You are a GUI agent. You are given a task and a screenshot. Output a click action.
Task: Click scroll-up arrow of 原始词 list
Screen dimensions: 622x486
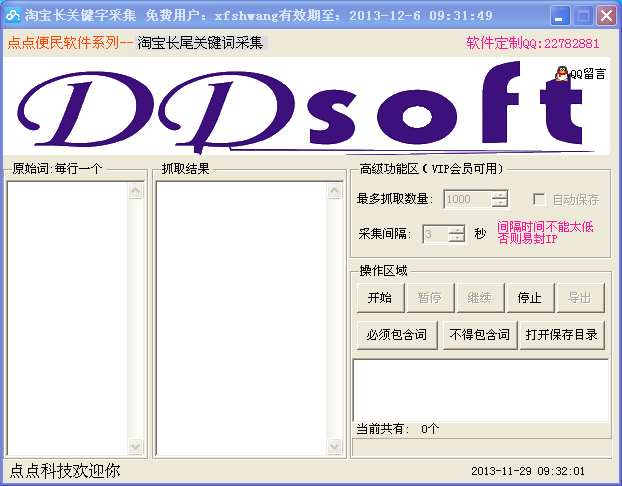pyautogui.click(x=136, y=190)
